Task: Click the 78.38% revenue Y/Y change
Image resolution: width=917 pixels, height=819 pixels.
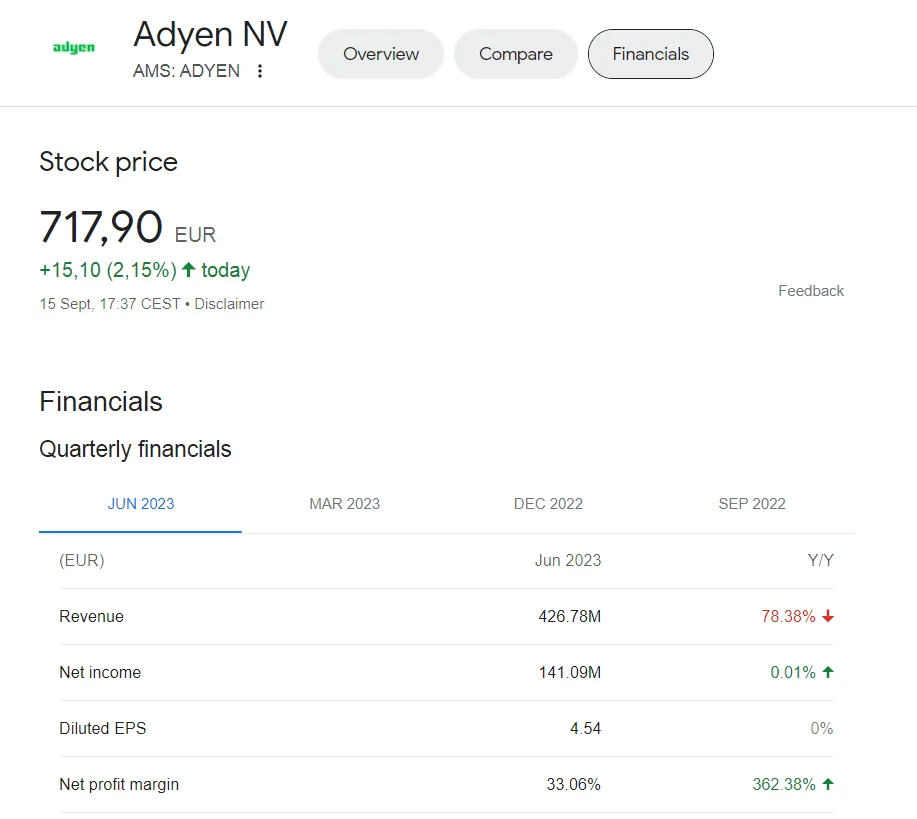Action: pos(797,616)
